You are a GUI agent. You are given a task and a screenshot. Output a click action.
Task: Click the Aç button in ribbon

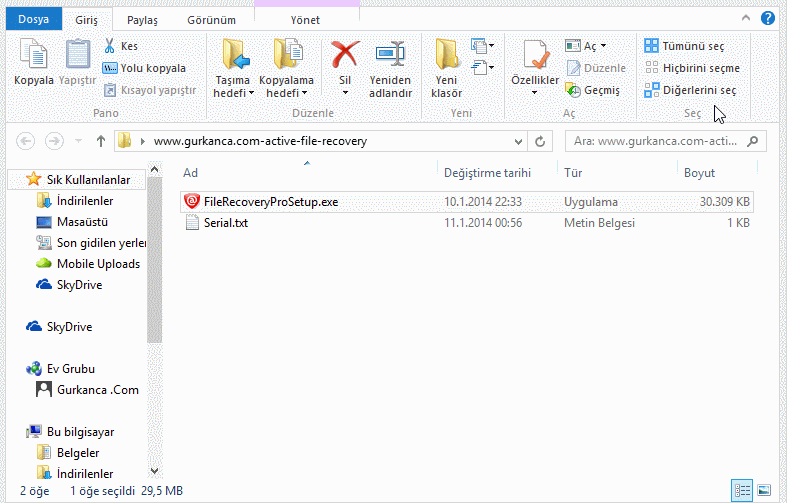pyautogui.click(x=585, y=46)
